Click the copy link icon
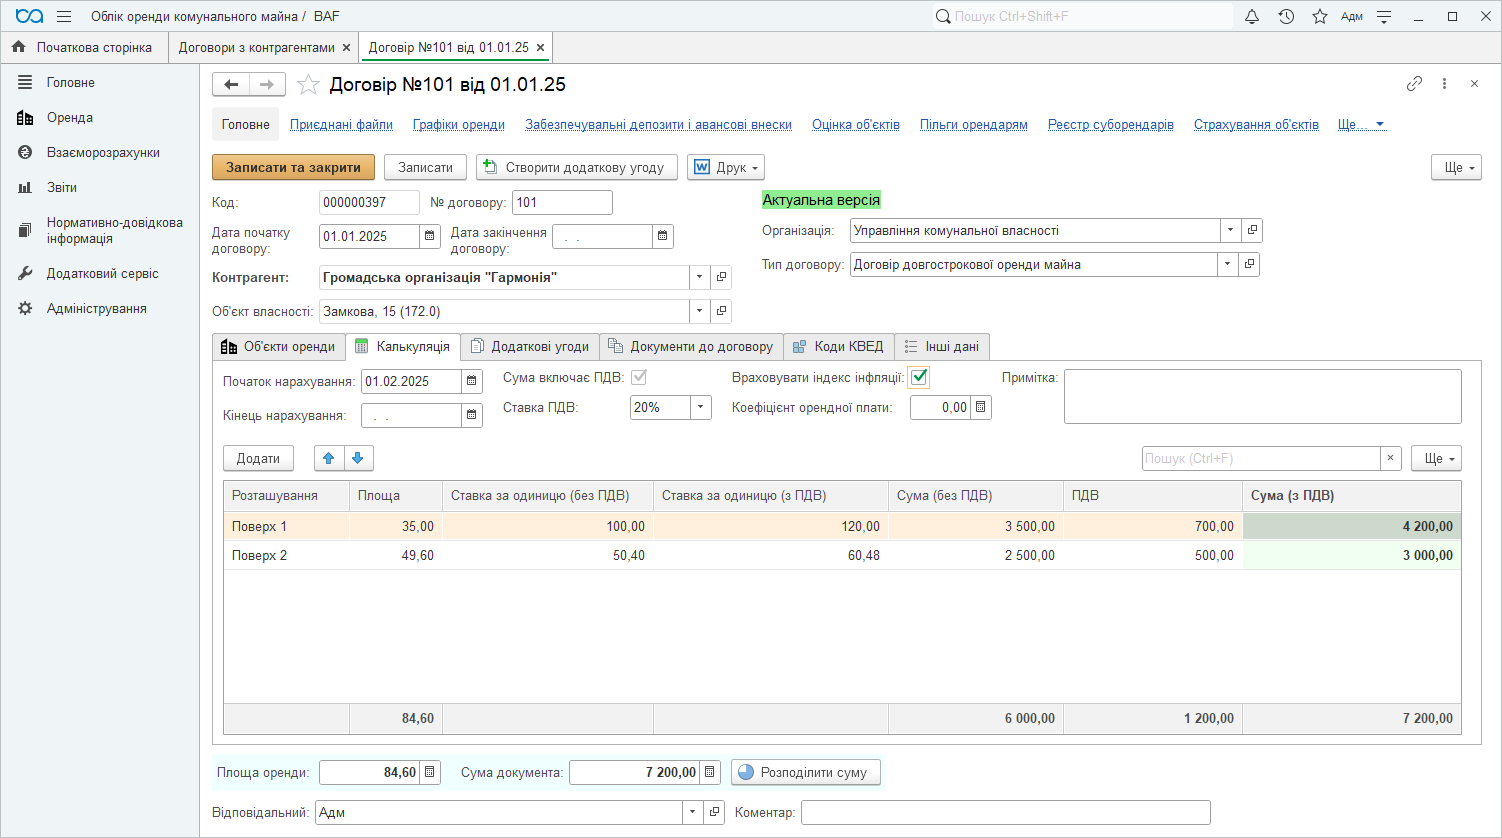The image size is (1502, 838). point(1414,84)
